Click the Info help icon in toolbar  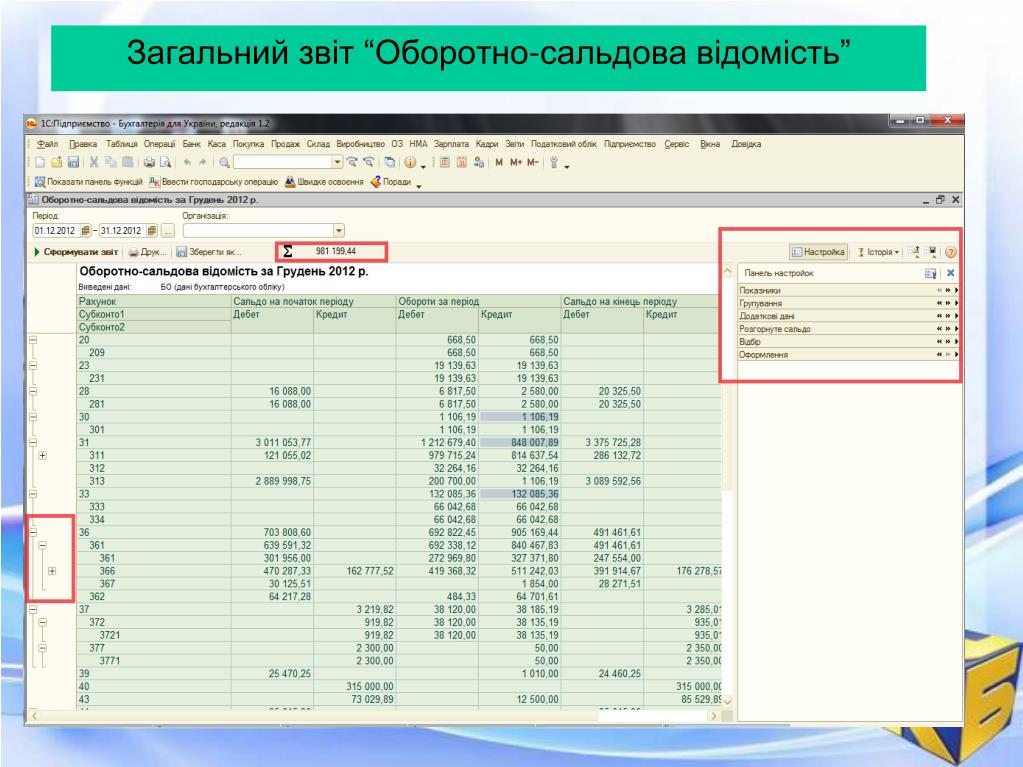410,162
